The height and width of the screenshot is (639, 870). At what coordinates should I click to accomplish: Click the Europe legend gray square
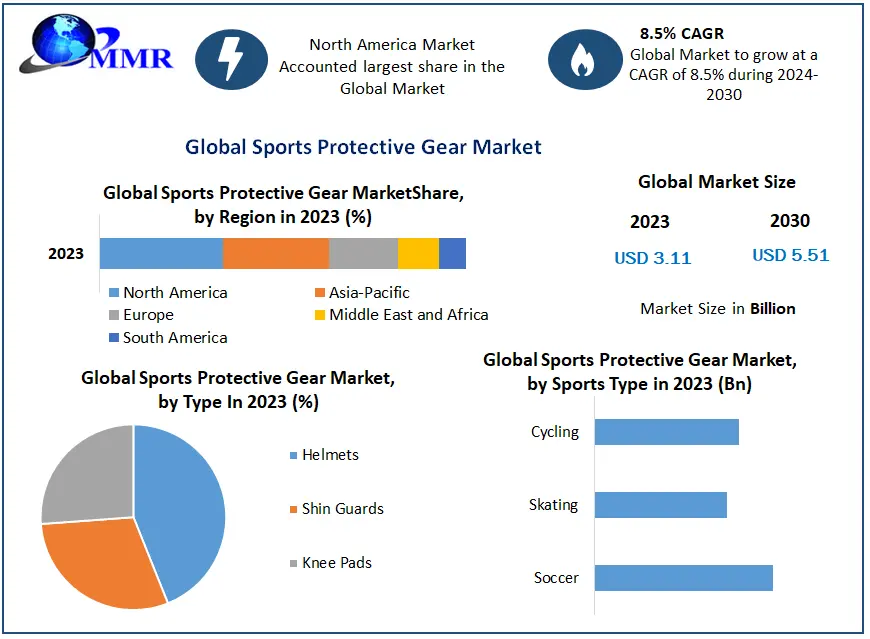click(x=113, y=315)
